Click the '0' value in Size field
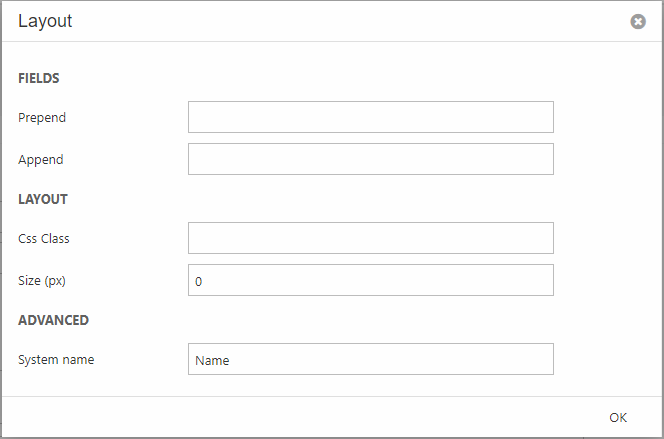This screenshot has width=664, height=439. tap(199, 282)
